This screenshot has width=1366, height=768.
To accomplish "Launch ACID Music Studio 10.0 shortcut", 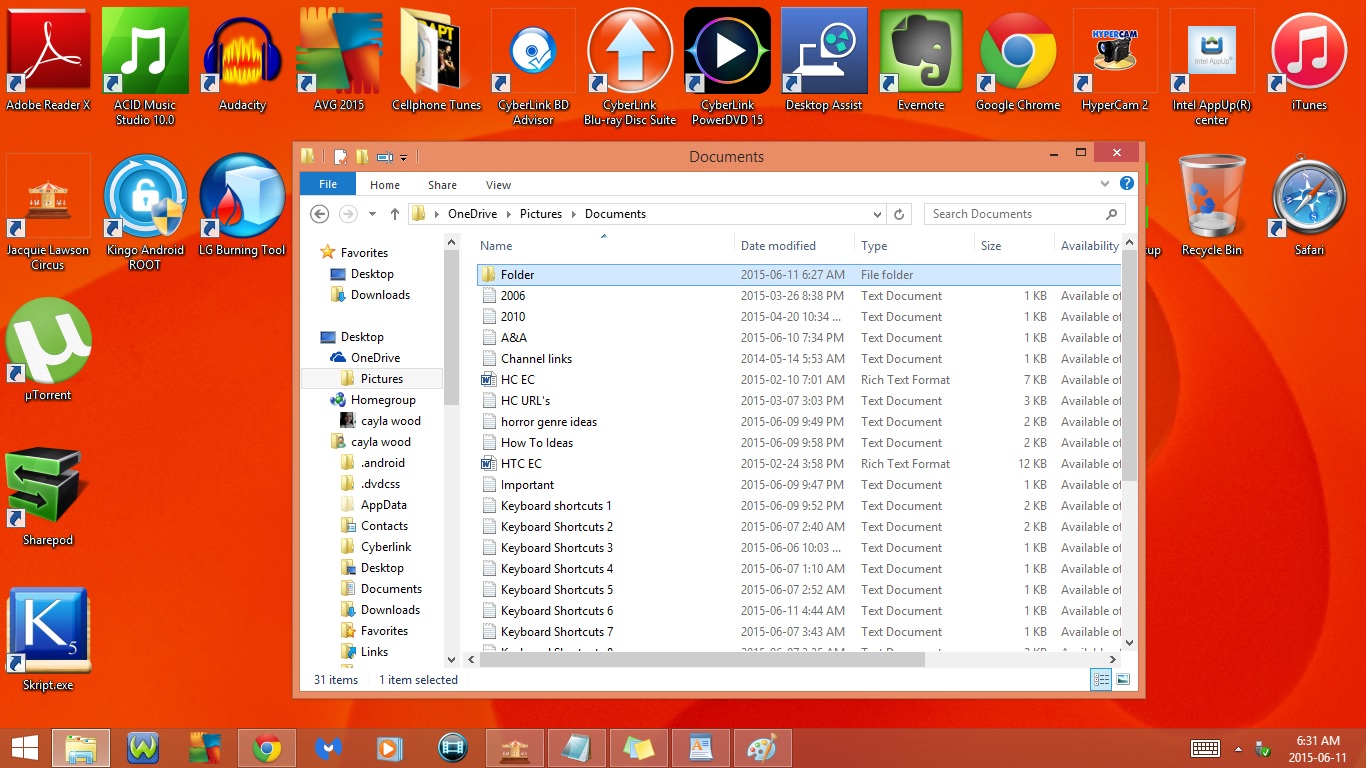I will click(145, 67).
